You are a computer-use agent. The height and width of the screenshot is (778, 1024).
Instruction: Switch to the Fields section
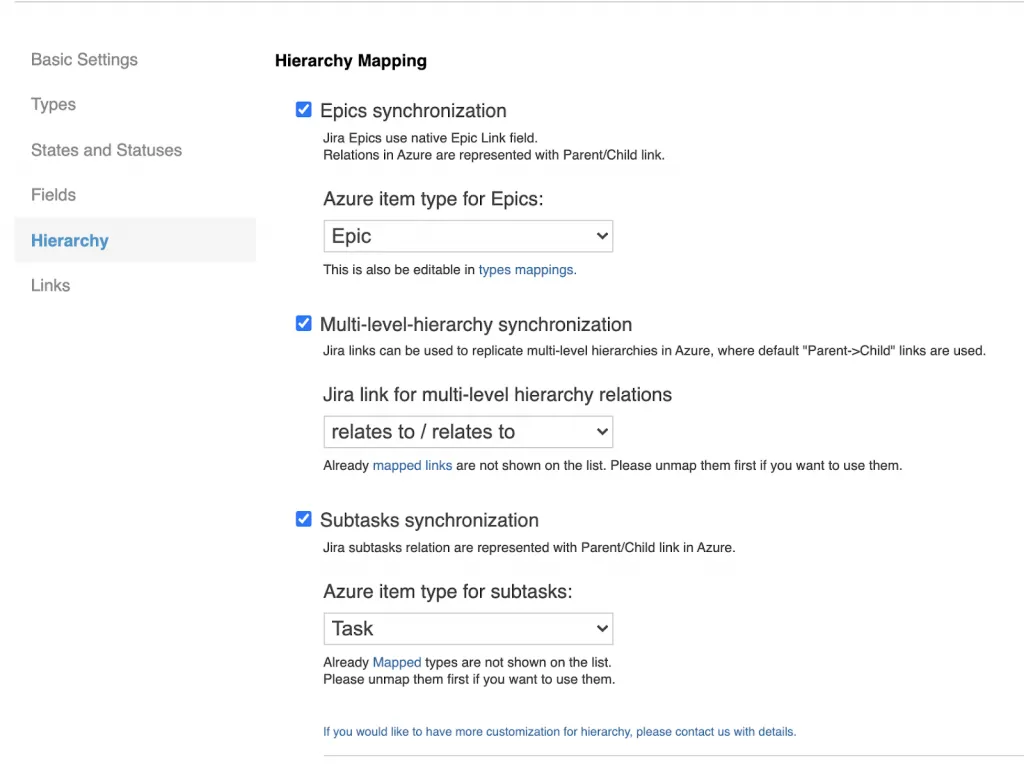coord(53,195)
